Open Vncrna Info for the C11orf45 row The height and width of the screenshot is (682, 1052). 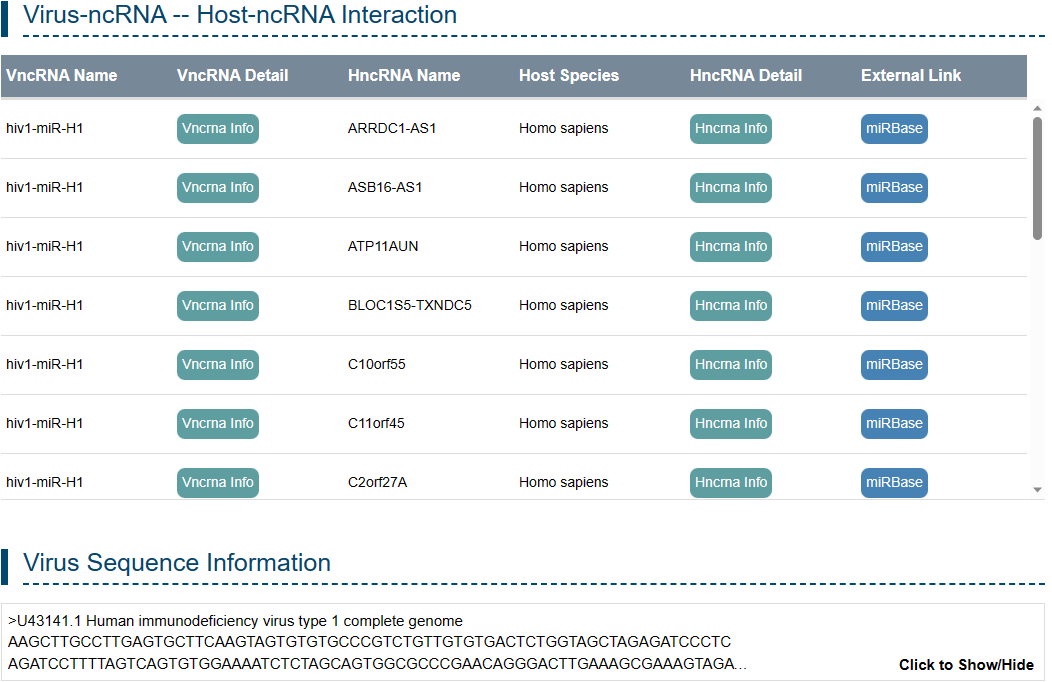coord(217,424)
